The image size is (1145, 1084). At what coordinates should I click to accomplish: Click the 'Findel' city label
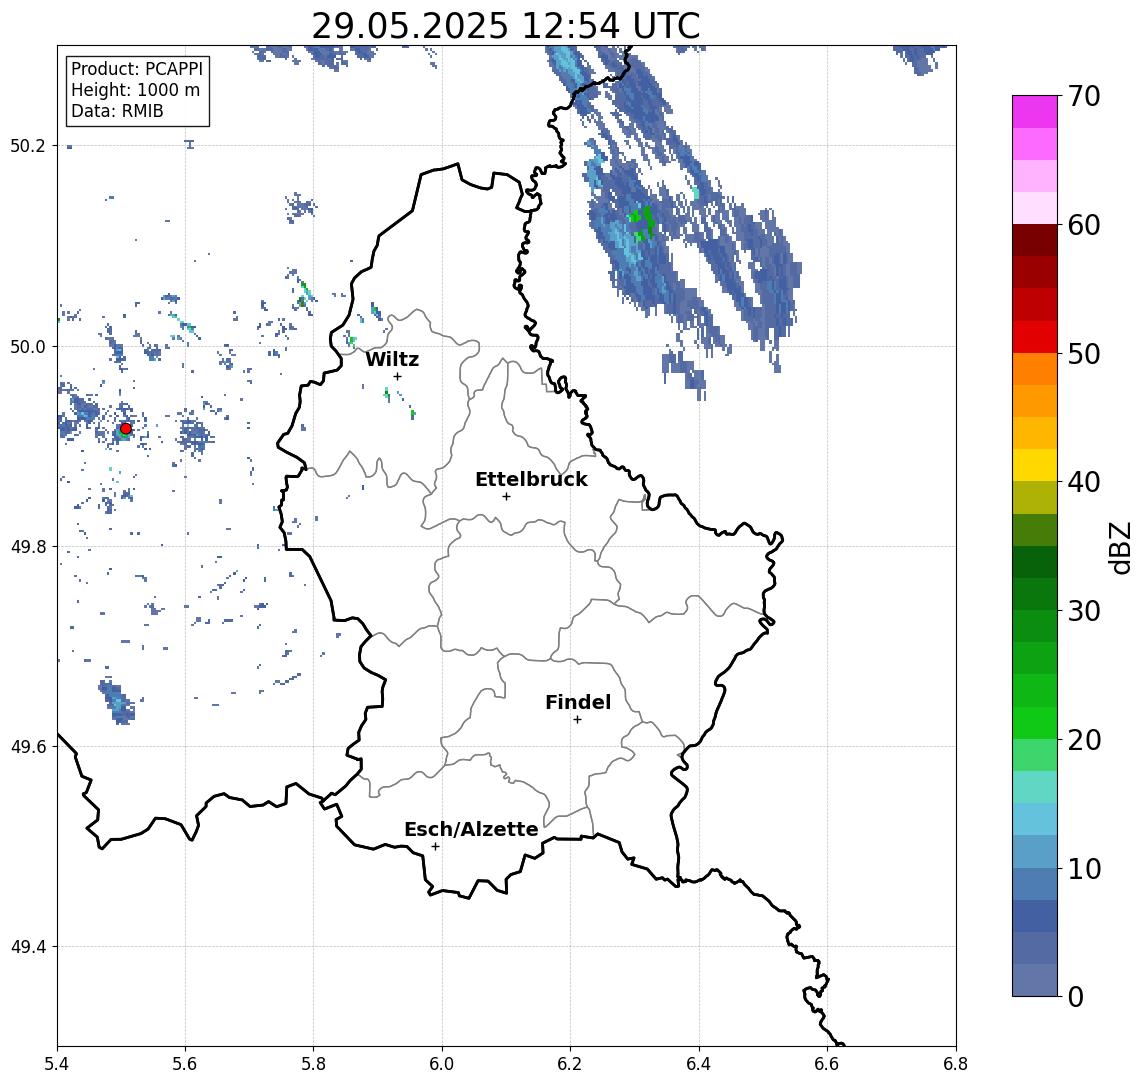(578, 702)
